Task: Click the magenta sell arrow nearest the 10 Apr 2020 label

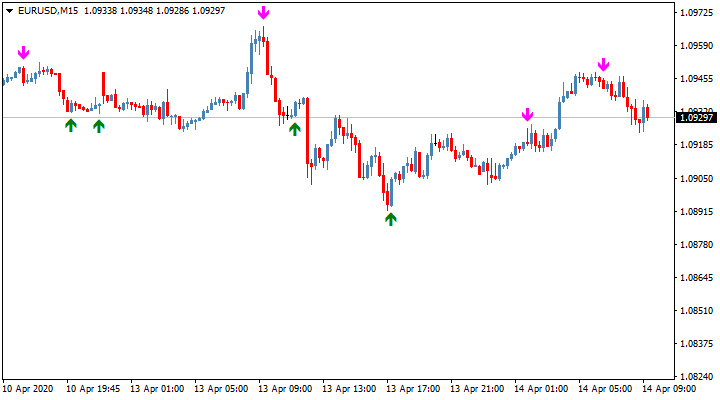Action: [23, 52]
